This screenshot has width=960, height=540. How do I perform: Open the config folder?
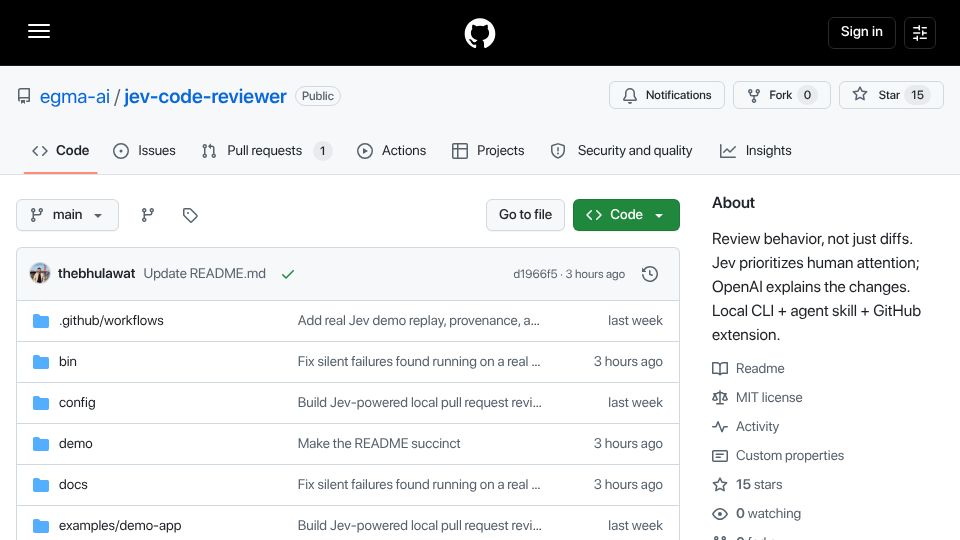tap(77, 403)
